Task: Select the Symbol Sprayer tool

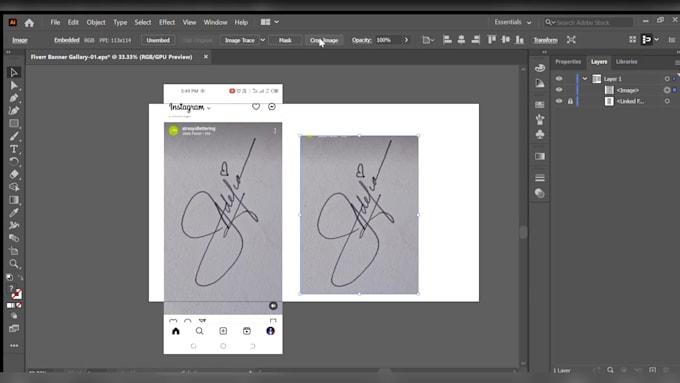Action: 14,226
